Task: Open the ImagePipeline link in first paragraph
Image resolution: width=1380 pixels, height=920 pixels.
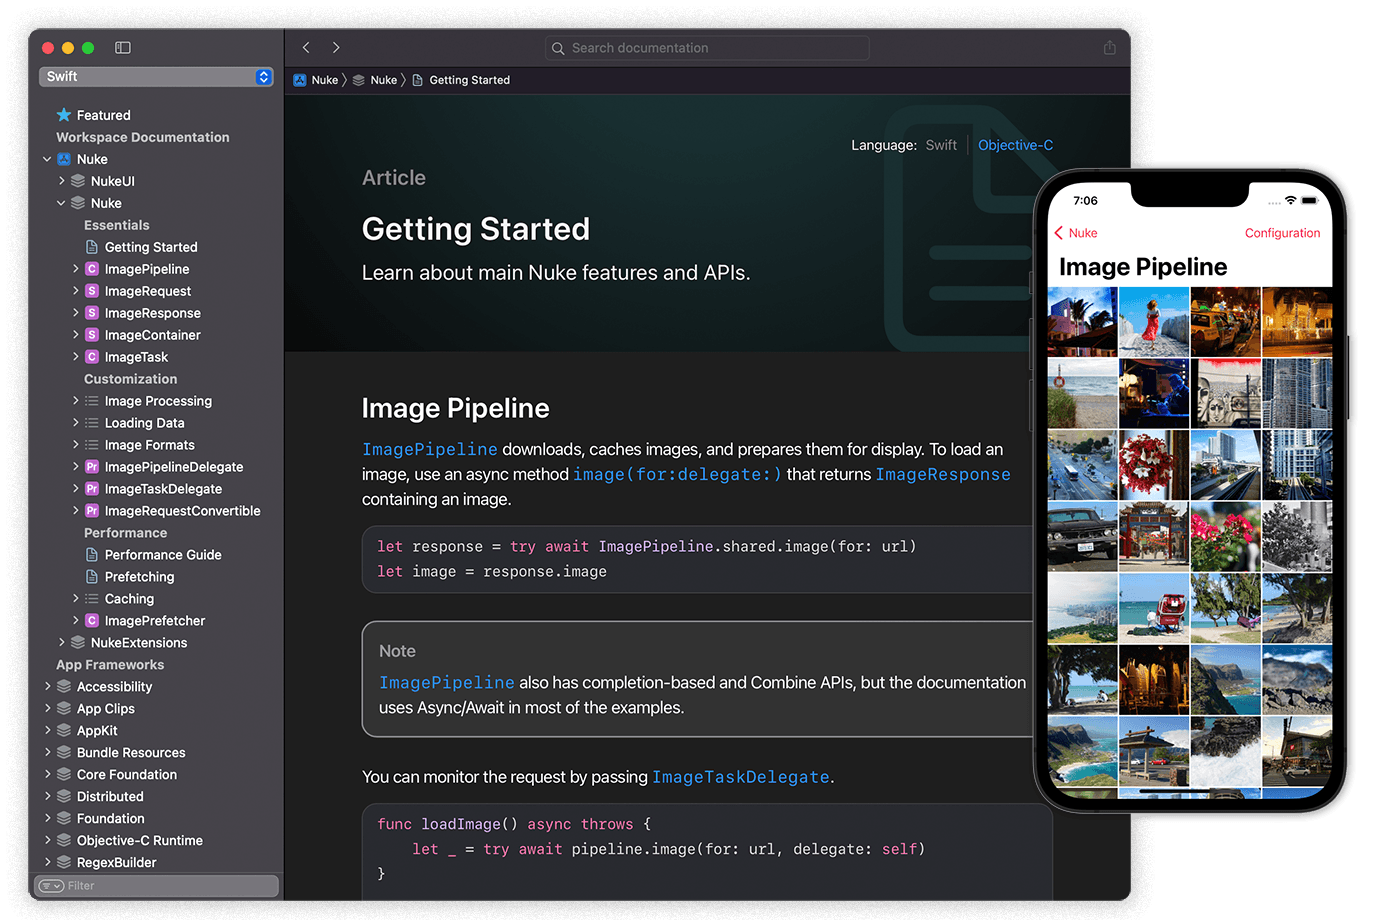Action: 430,450
